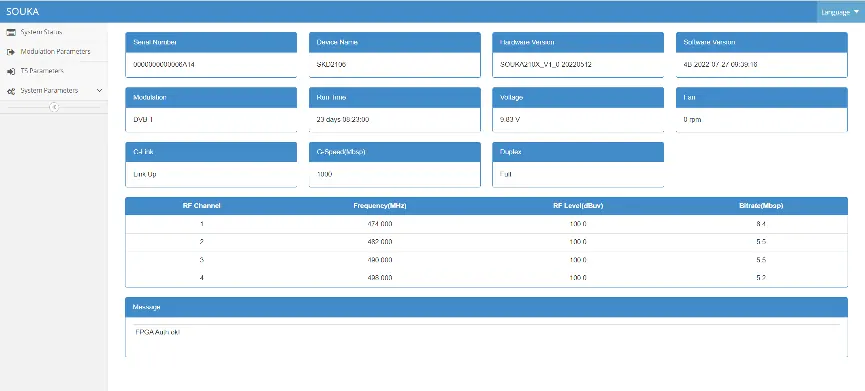Select the G-Speed value 1000
Viewport: 865px width, 391px height.
pos(324,174)
